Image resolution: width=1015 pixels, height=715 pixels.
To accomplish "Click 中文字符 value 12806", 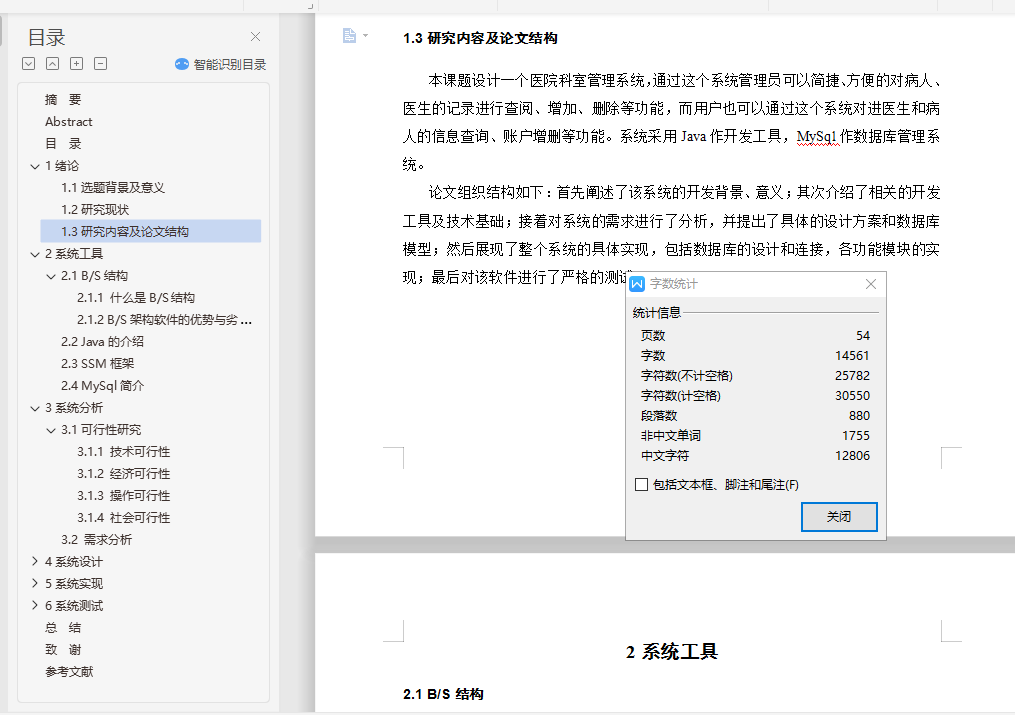I will tap(853, 456).
